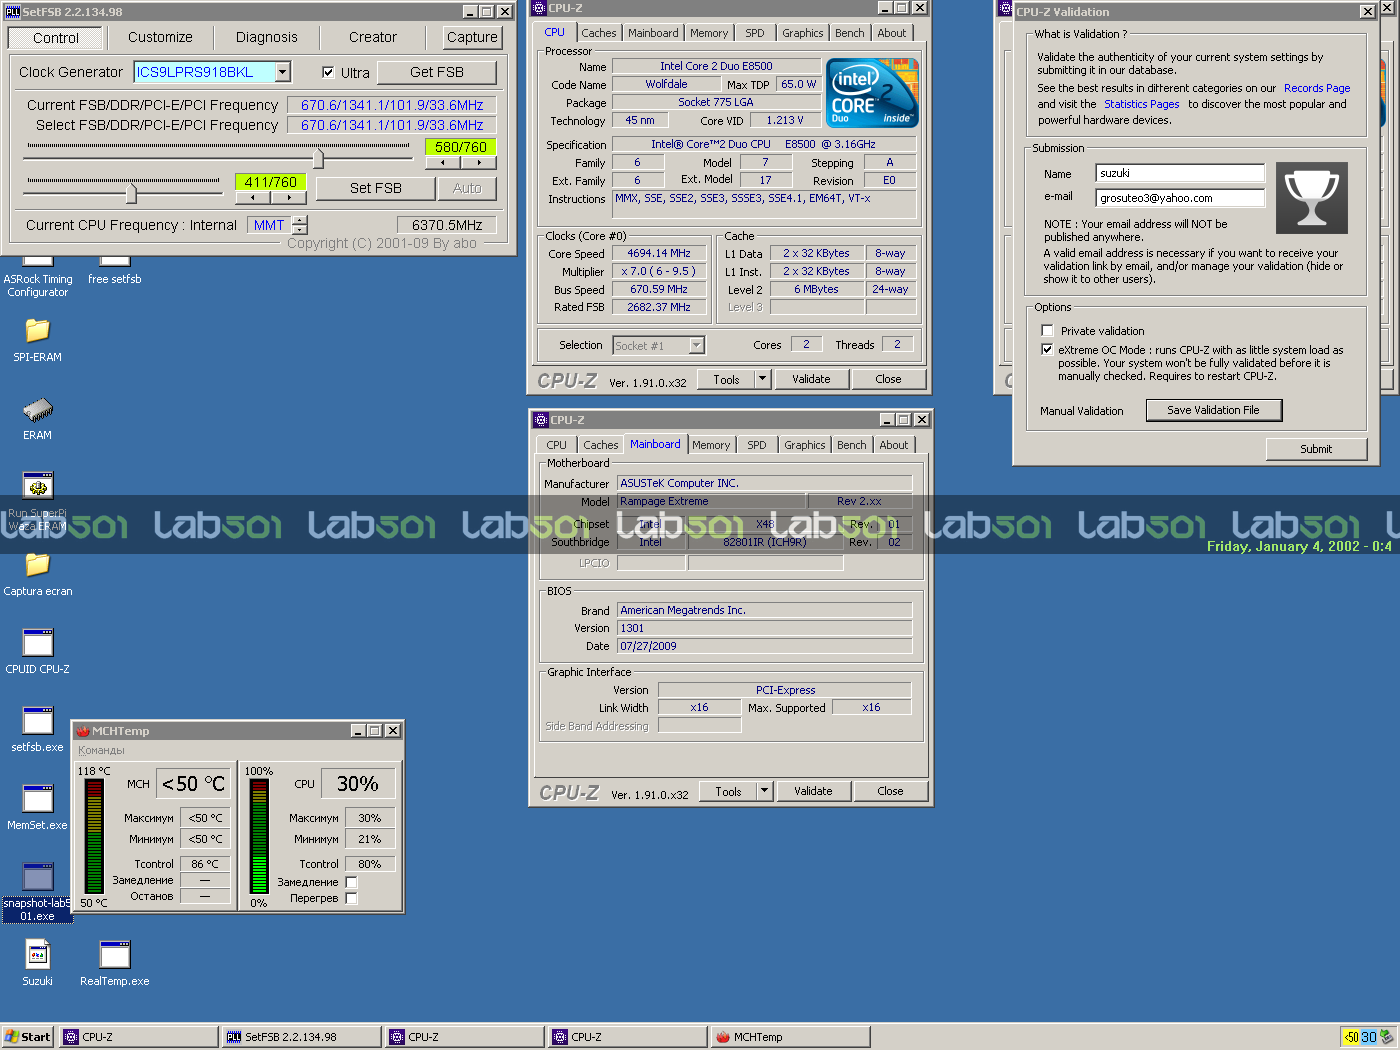Open Memory tab in Mainboard CPU-Z window
This screenshot has width=1400, height=1050.
point(711,445)
